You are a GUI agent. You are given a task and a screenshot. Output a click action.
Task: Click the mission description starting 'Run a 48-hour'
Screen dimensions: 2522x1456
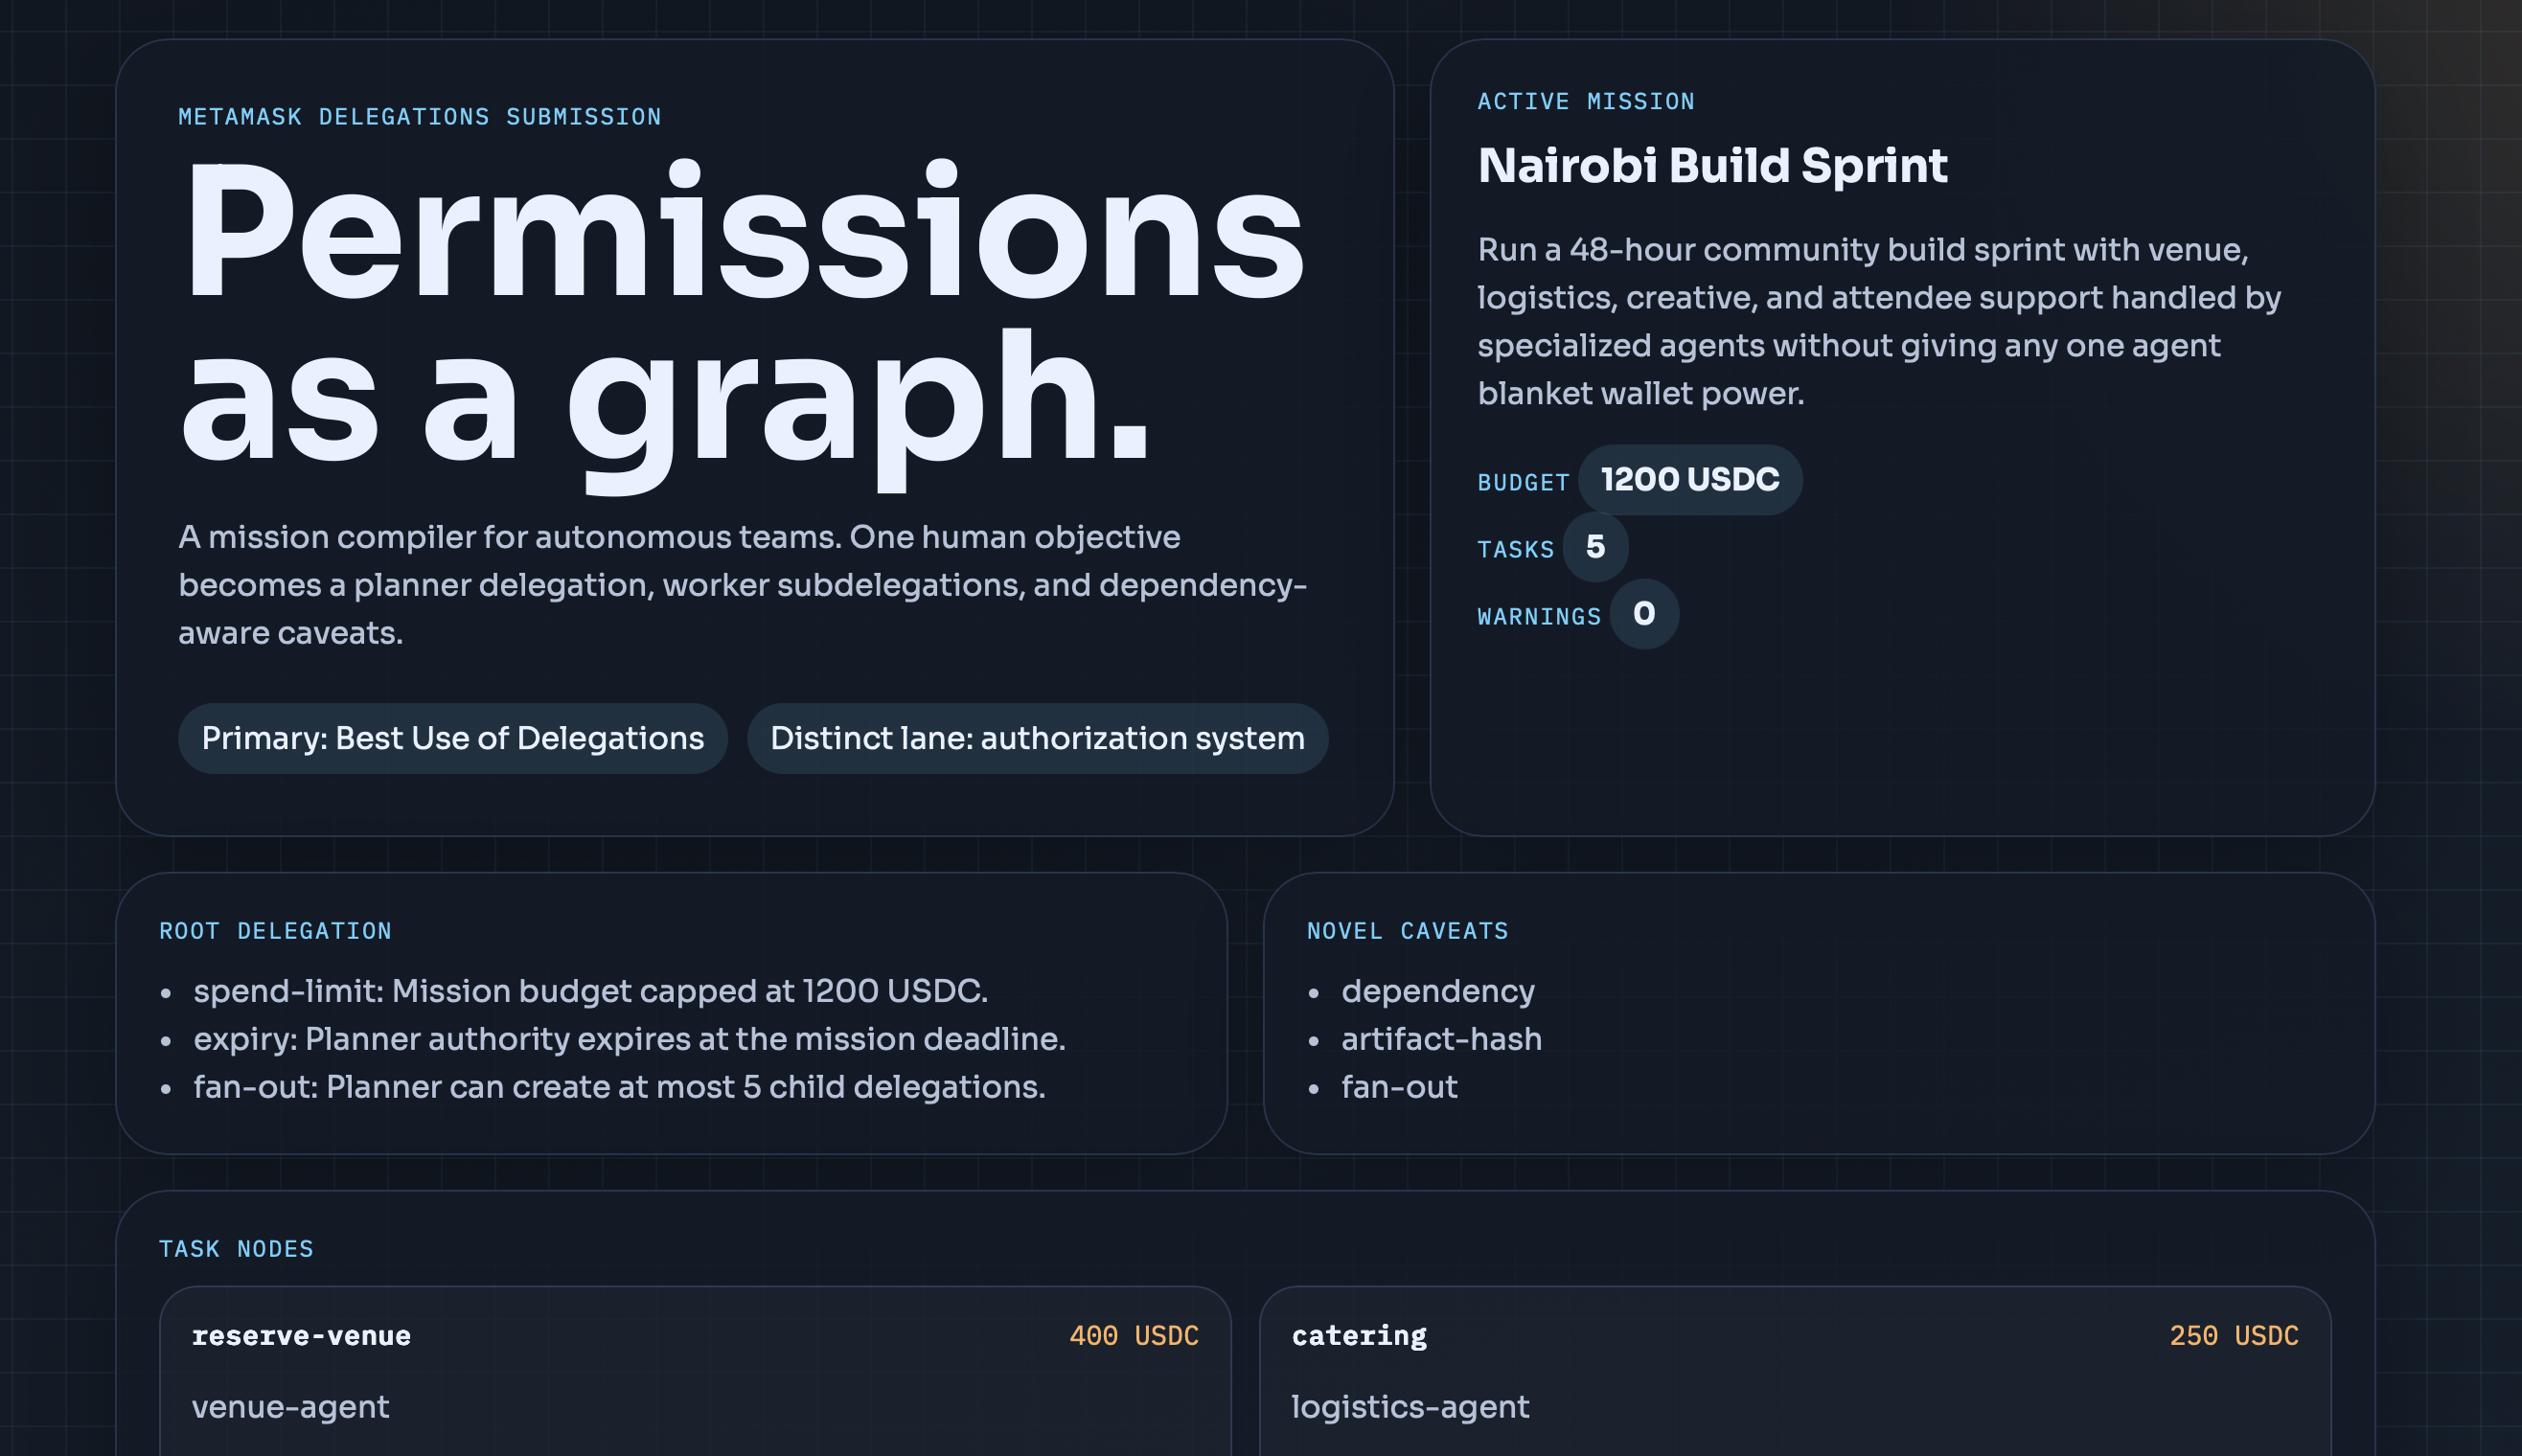click(x=1879, y=321)
